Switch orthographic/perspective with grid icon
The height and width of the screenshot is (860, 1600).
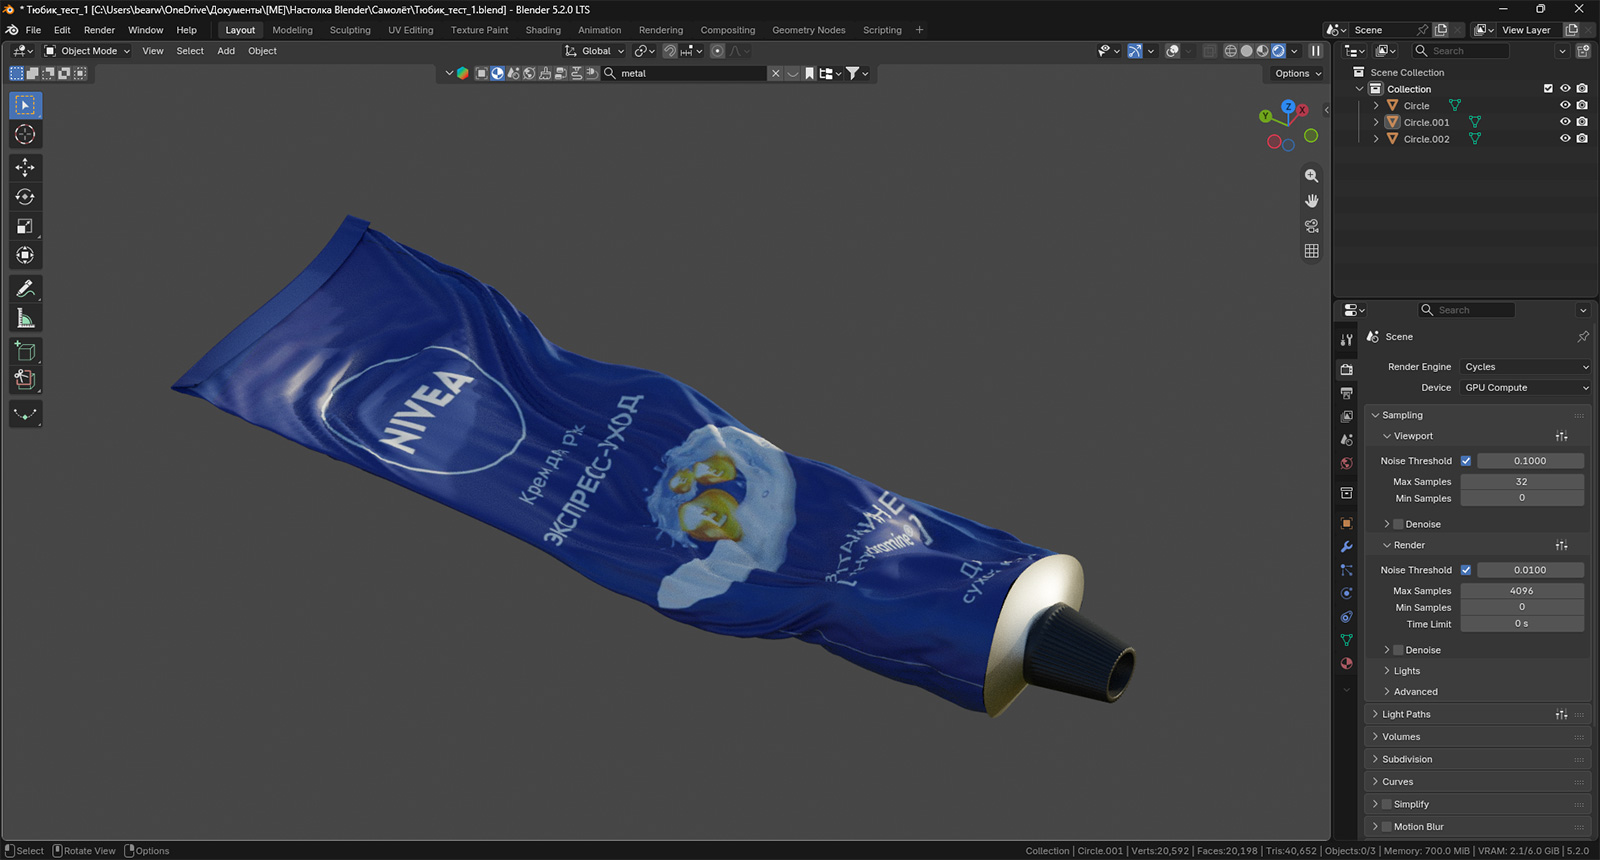click(1311, 251)
